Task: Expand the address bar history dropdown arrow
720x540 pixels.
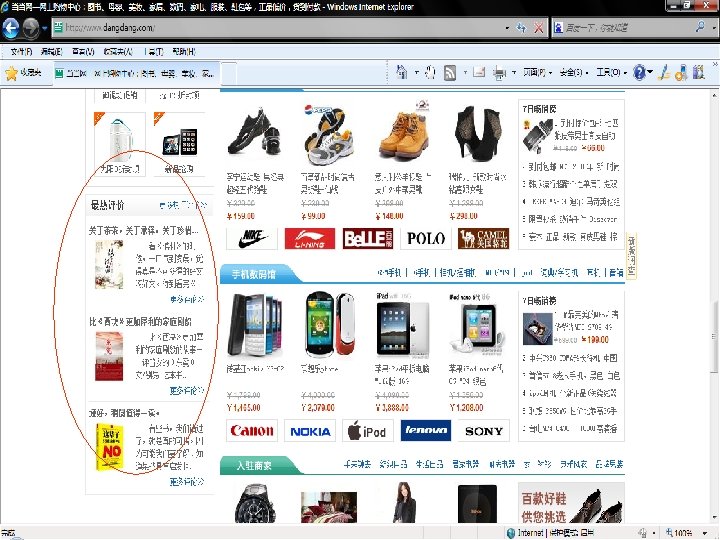Action: (x=507, y=28)
